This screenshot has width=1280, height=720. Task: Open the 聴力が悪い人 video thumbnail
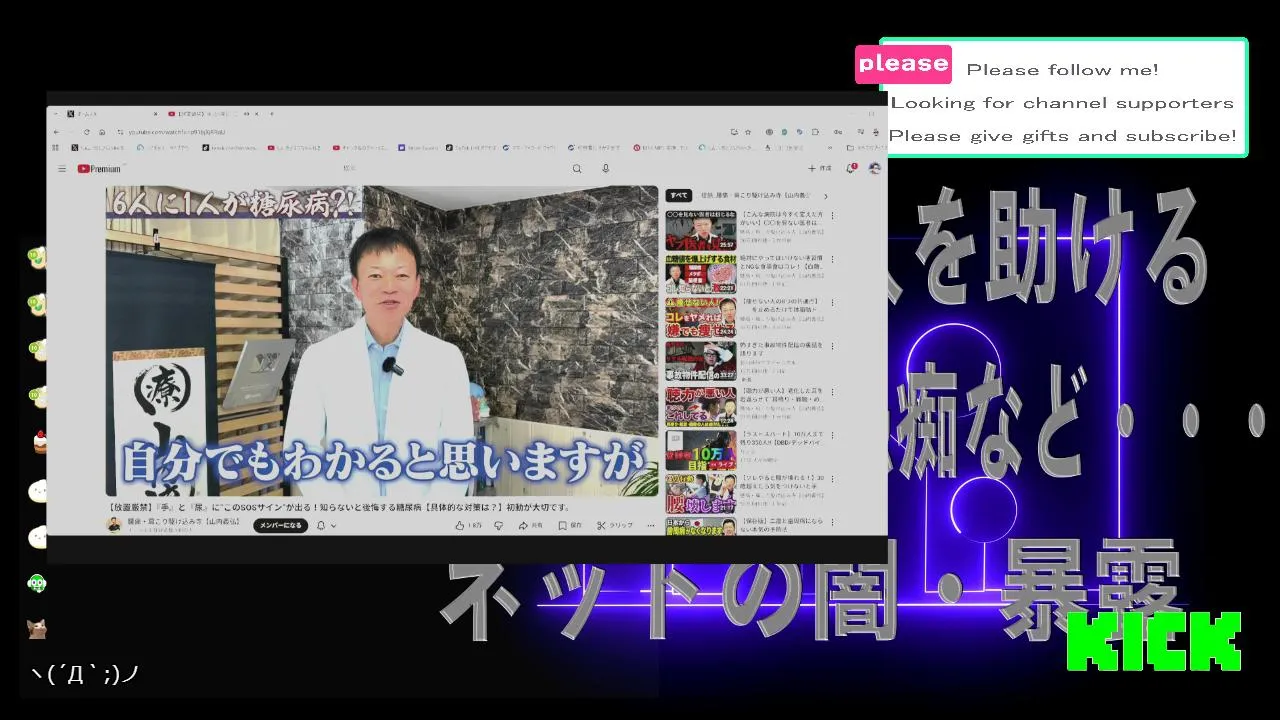(x=701, y=406)
